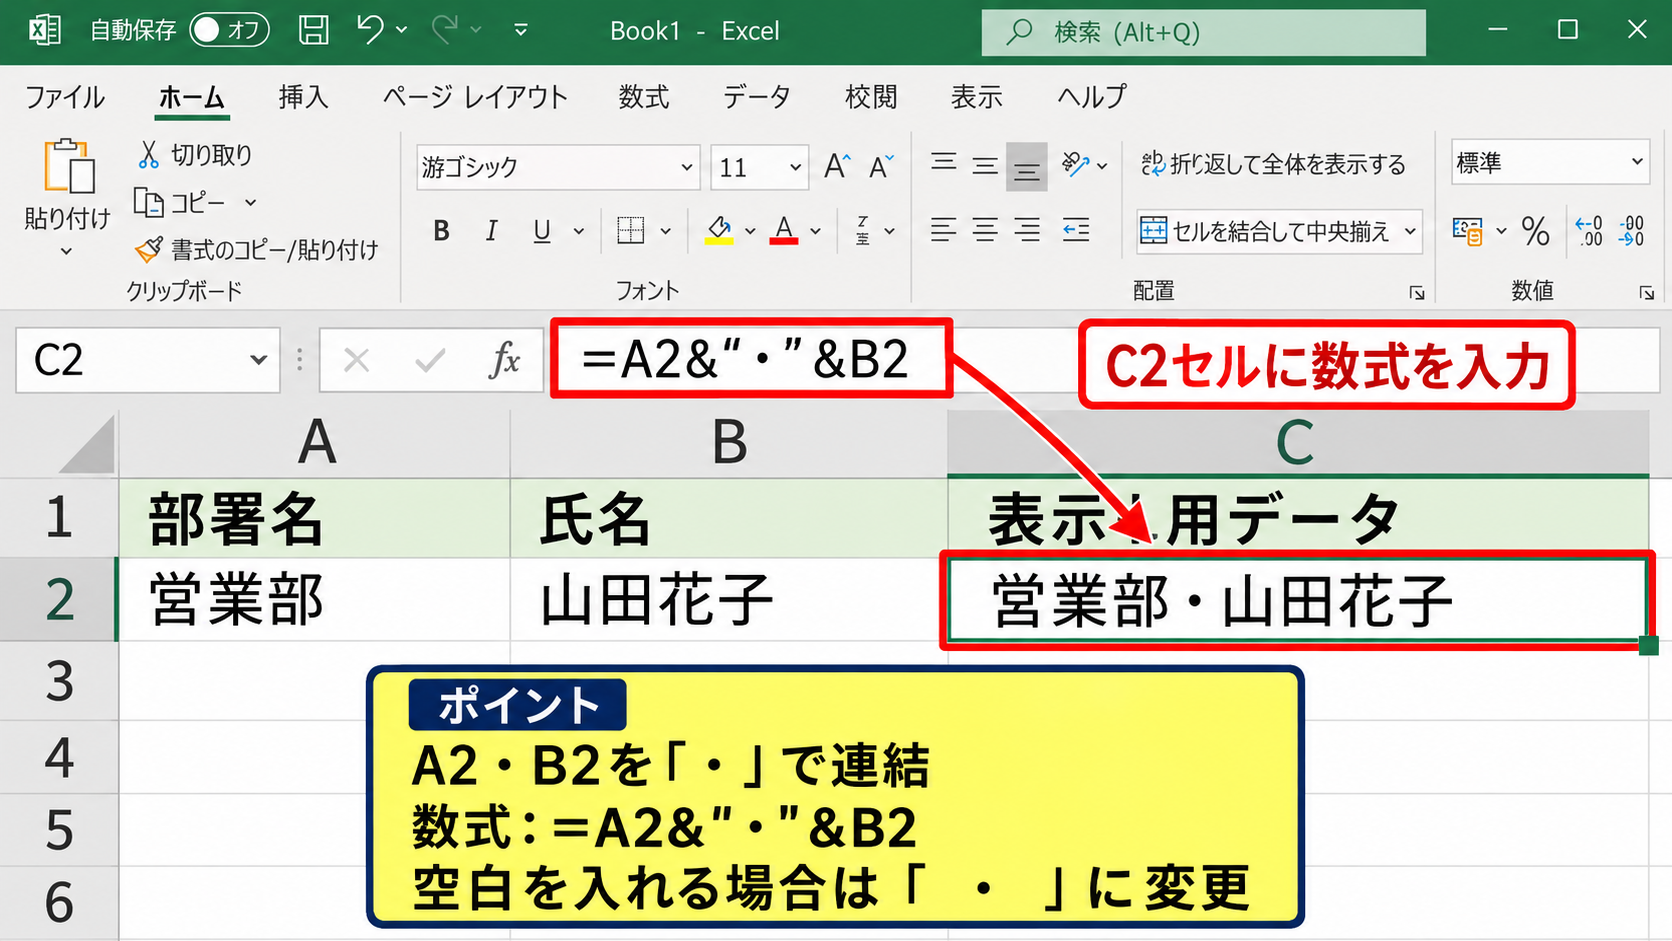Open the ヘルプ tab
The height and width of the screenshot is (941, 1672).
1091,97
